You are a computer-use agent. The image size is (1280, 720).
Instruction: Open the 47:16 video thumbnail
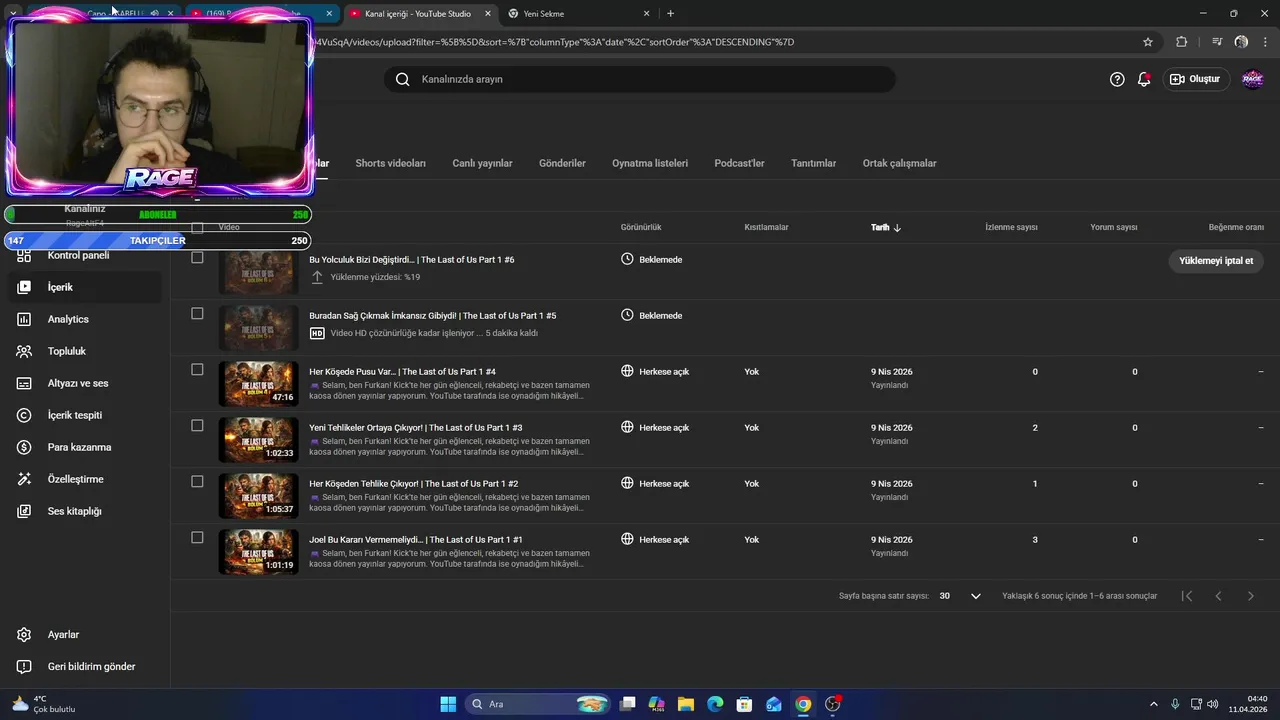[x=258, y=384]
